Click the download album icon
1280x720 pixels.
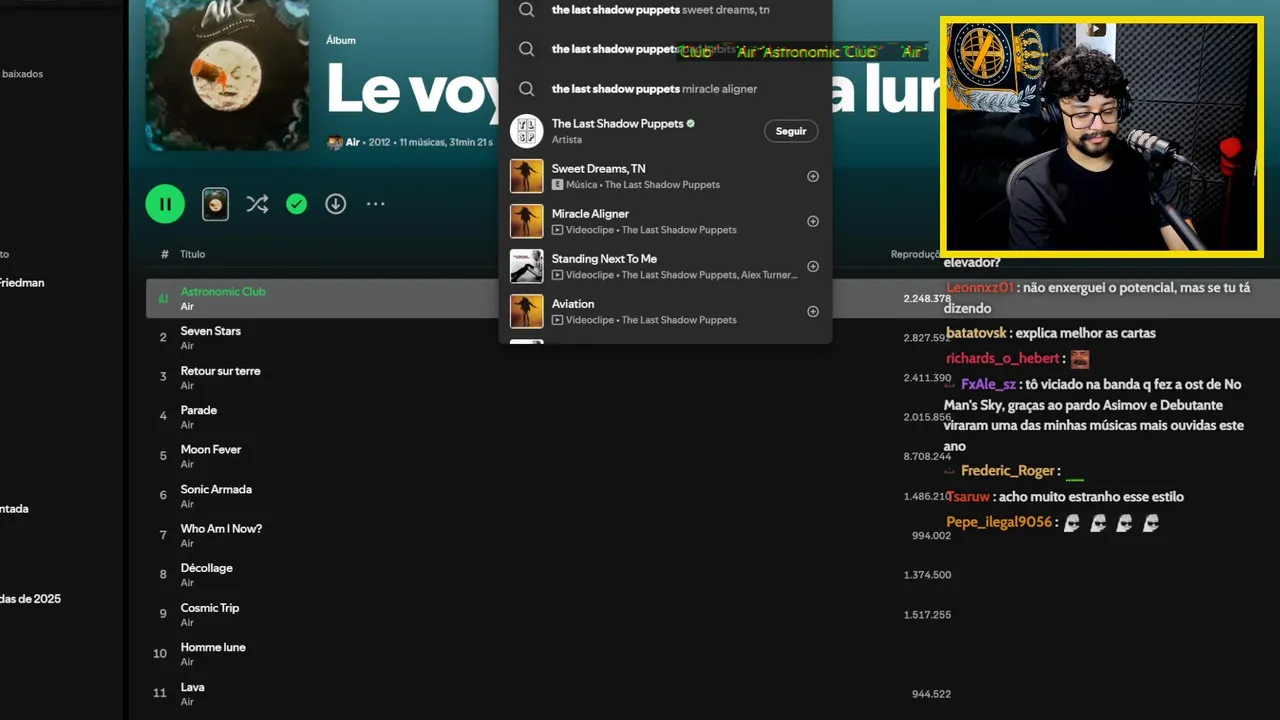(336, 204)
